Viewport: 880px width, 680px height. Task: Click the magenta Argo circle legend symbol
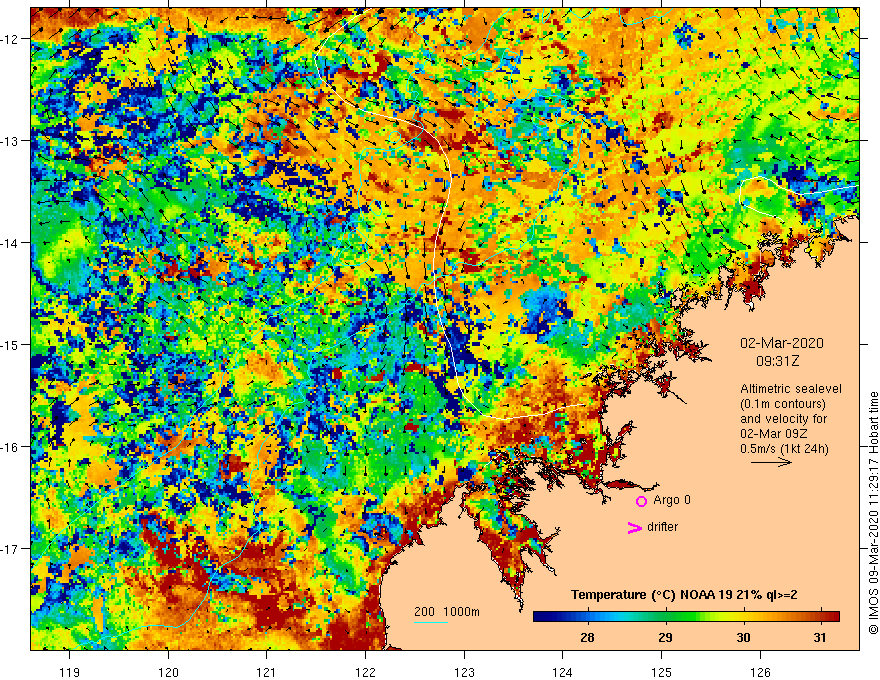point(641,502)
